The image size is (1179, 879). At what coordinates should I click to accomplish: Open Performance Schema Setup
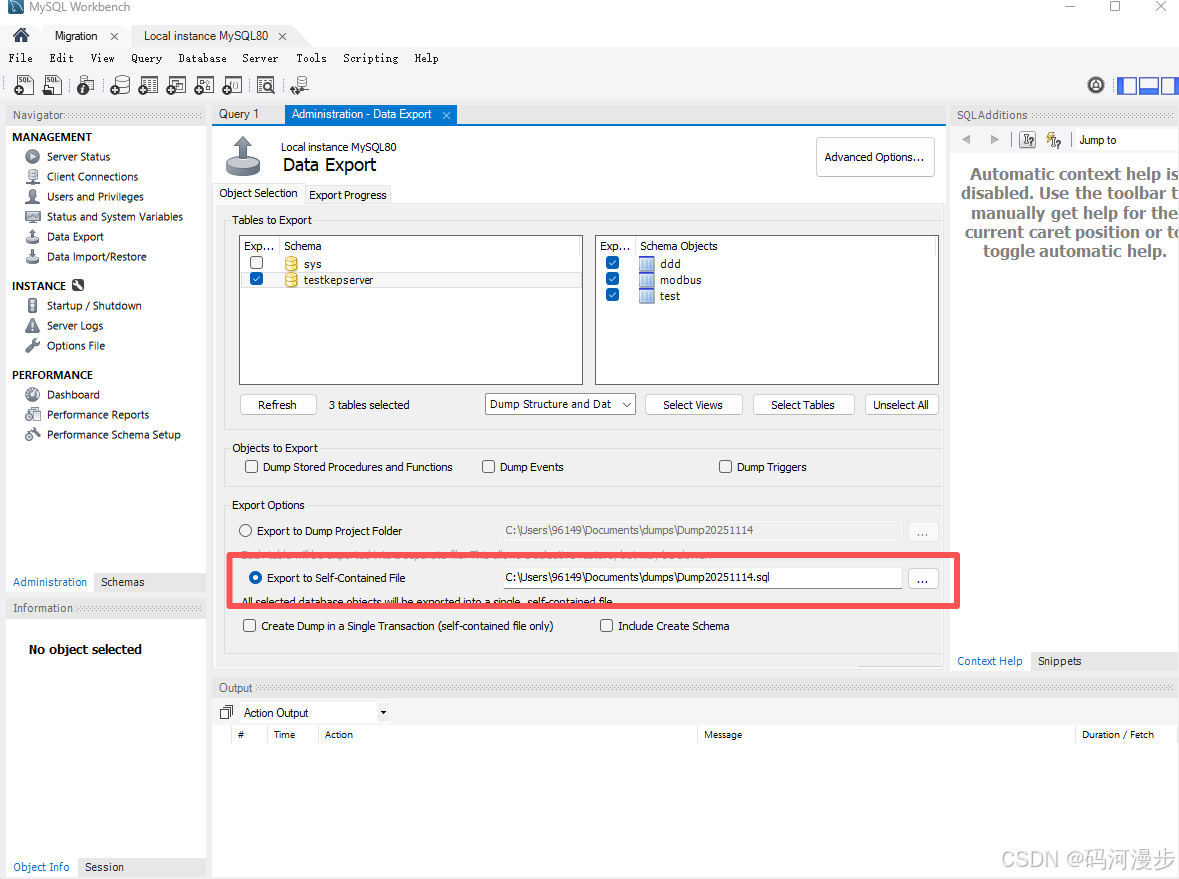(113, 435)
